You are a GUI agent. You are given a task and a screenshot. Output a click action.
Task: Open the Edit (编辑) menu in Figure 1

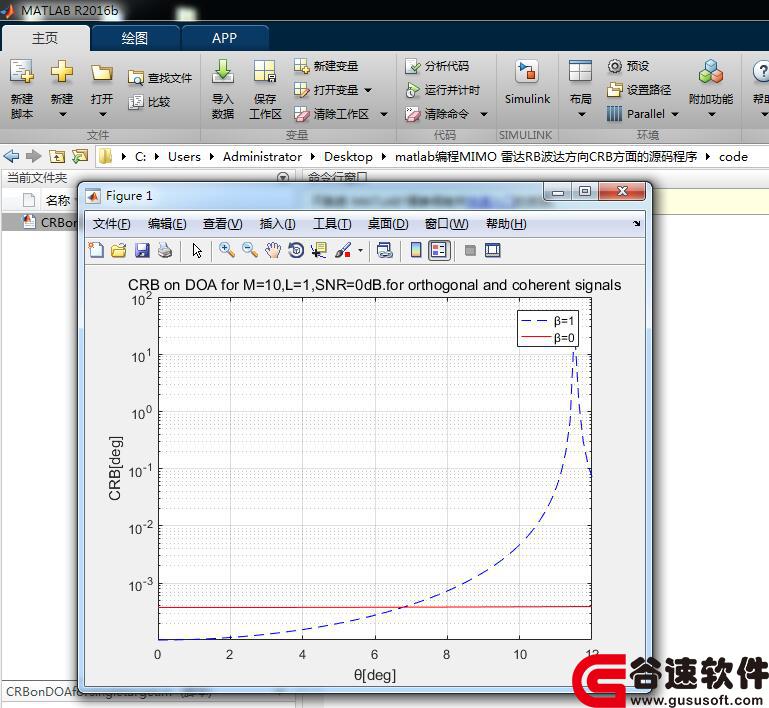click(x=167, y=224)
